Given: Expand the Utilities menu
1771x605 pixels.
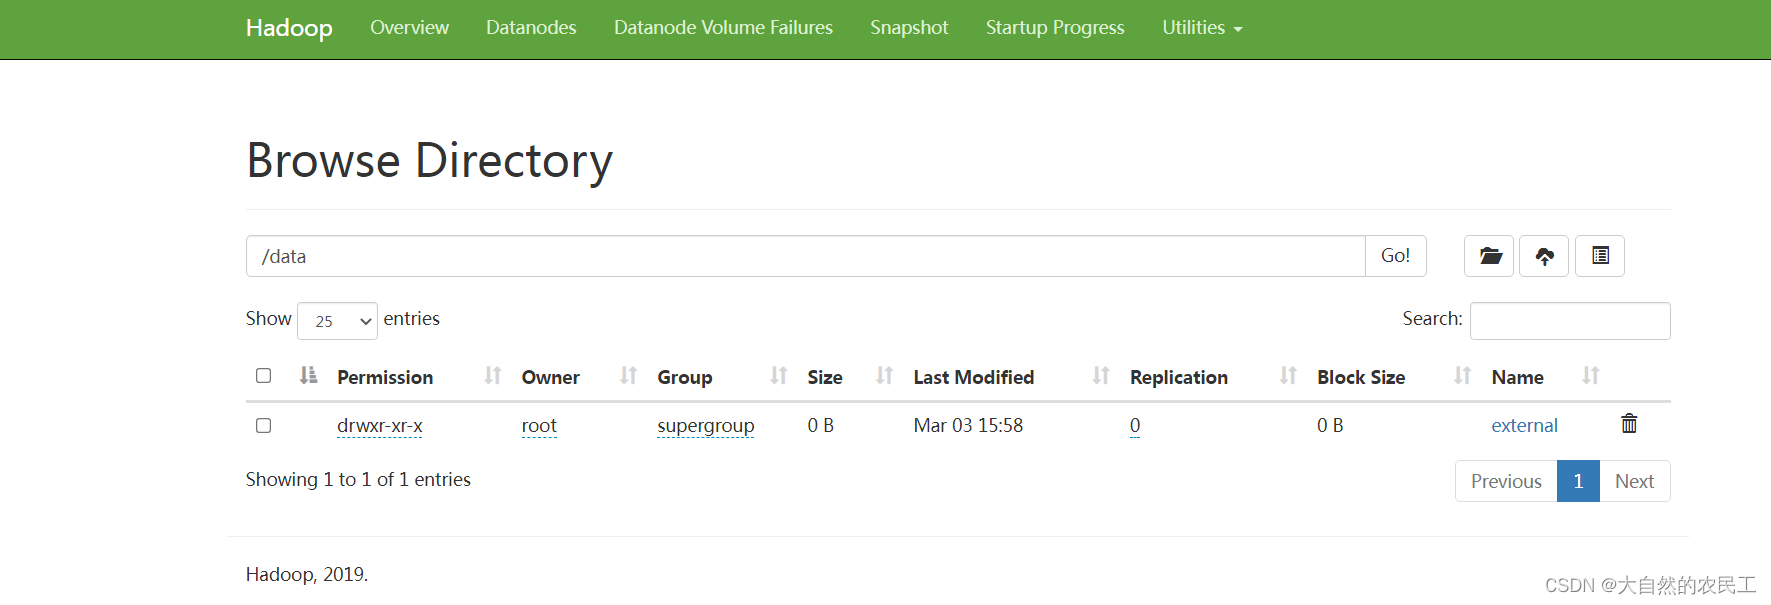Looking at the screenshot, I should coord(1202,28).
